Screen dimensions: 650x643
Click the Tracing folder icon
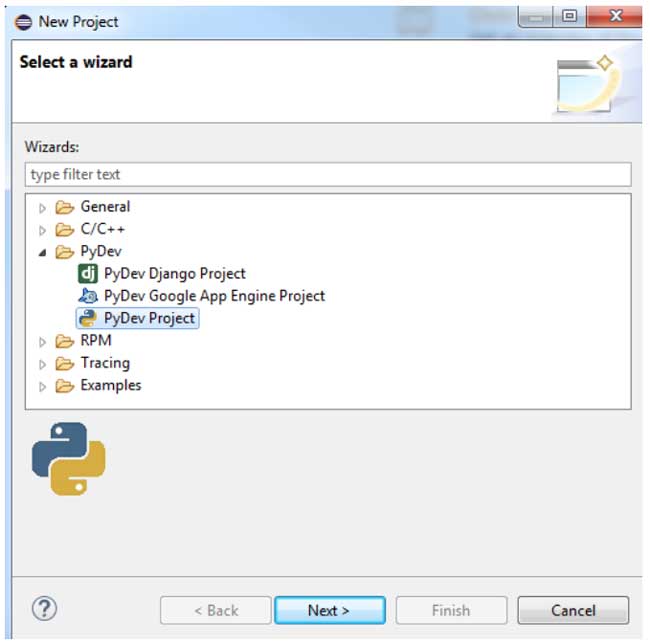tap(65, 363)
